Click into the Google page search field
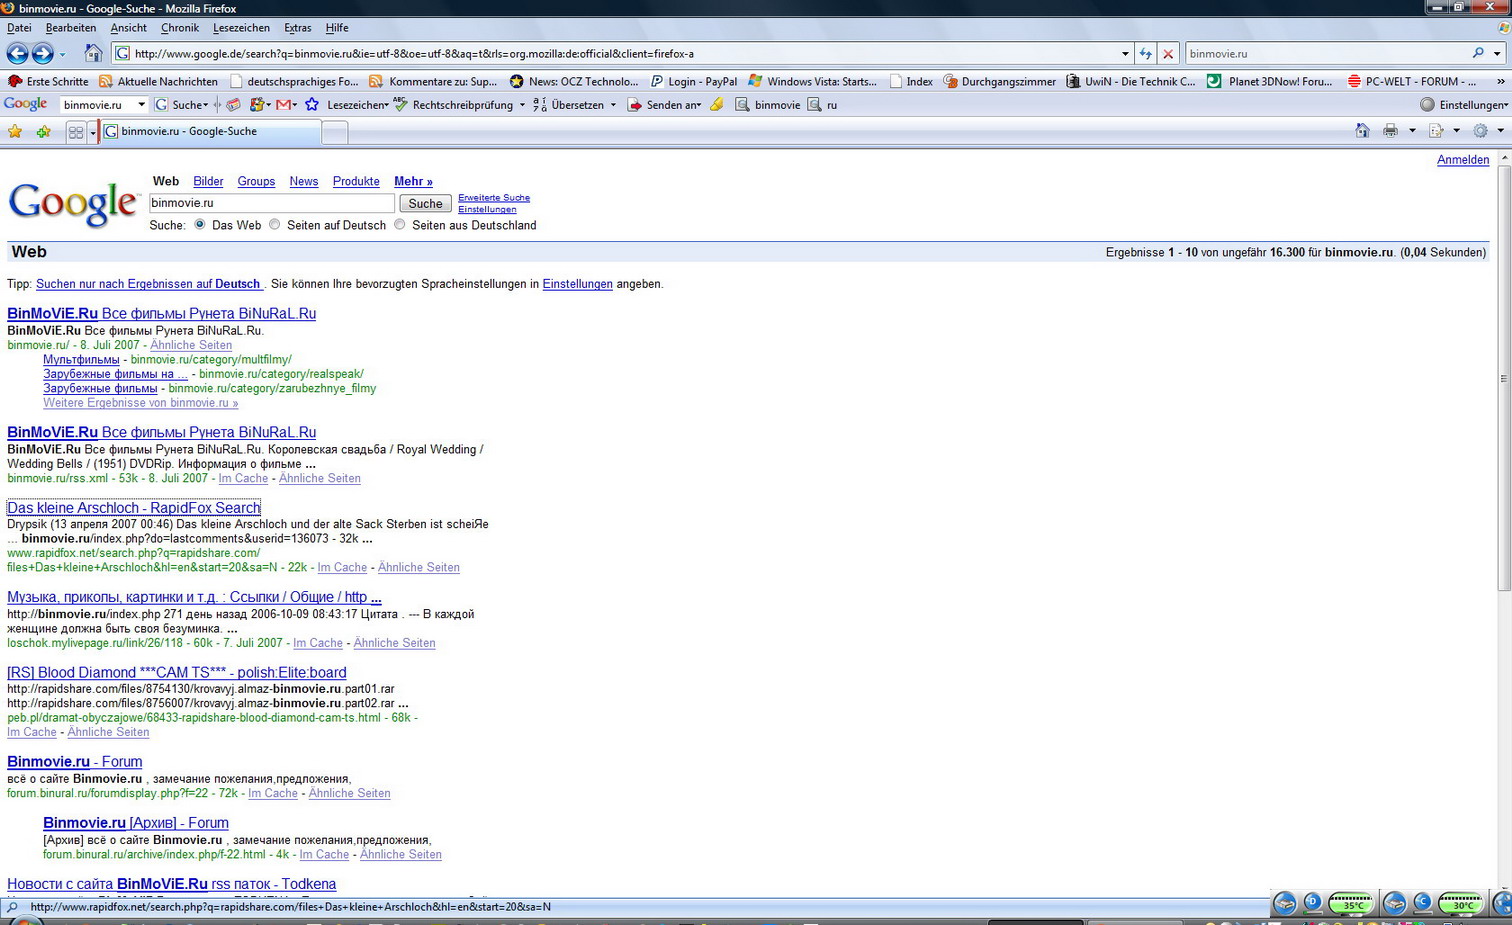The image size is (1512, 925). click(272, 203)
